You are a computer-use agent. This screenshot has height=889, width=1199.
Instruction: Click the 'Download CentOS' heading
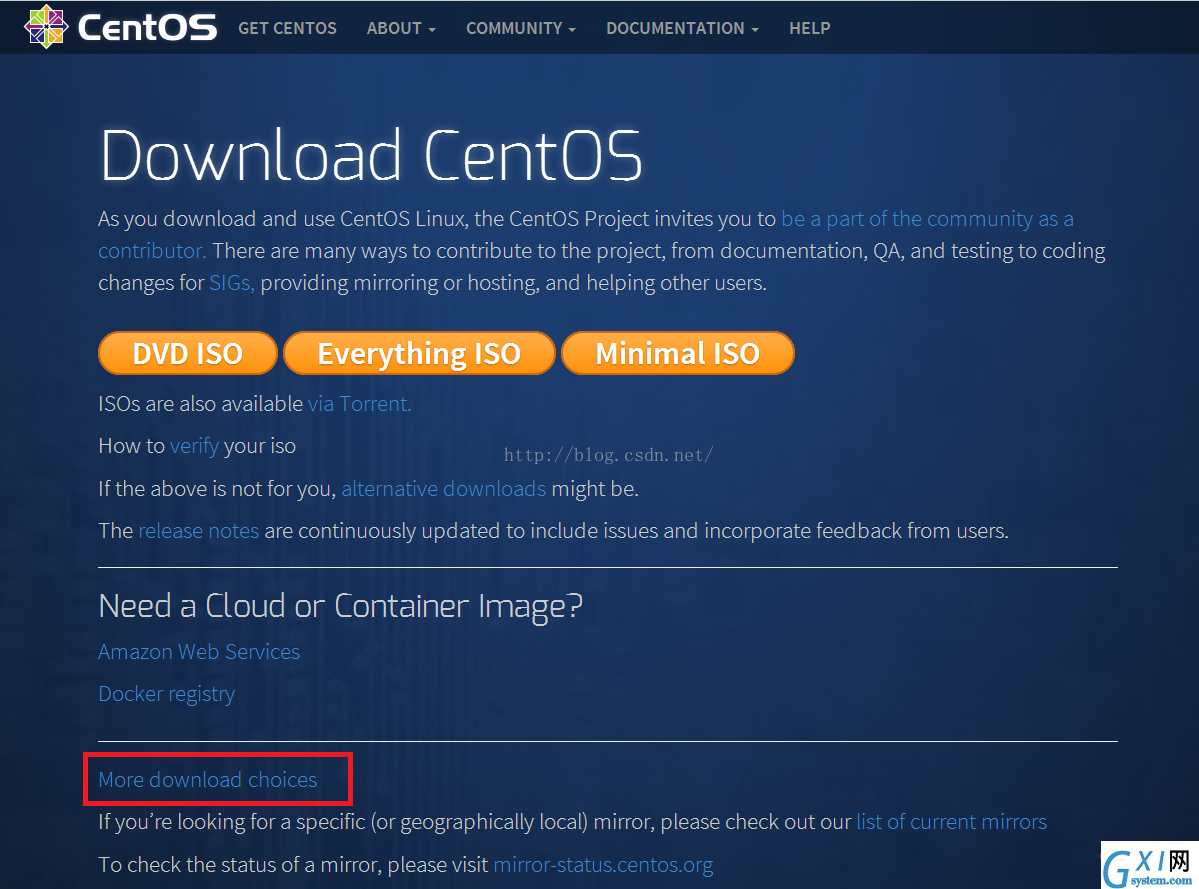tap(371, 155)
